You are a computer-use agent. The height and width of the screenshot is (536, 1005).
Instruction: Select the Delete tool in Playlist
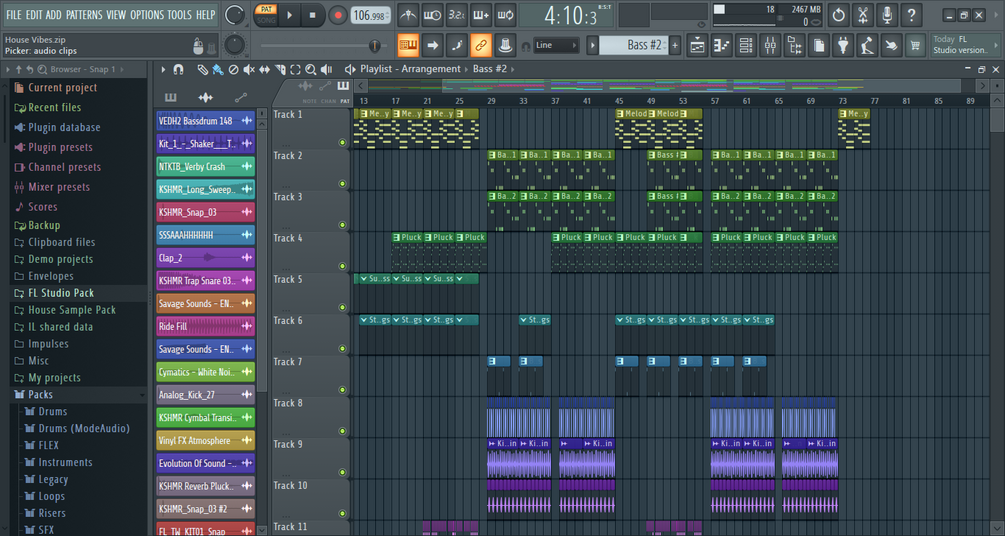click(234, 69)
